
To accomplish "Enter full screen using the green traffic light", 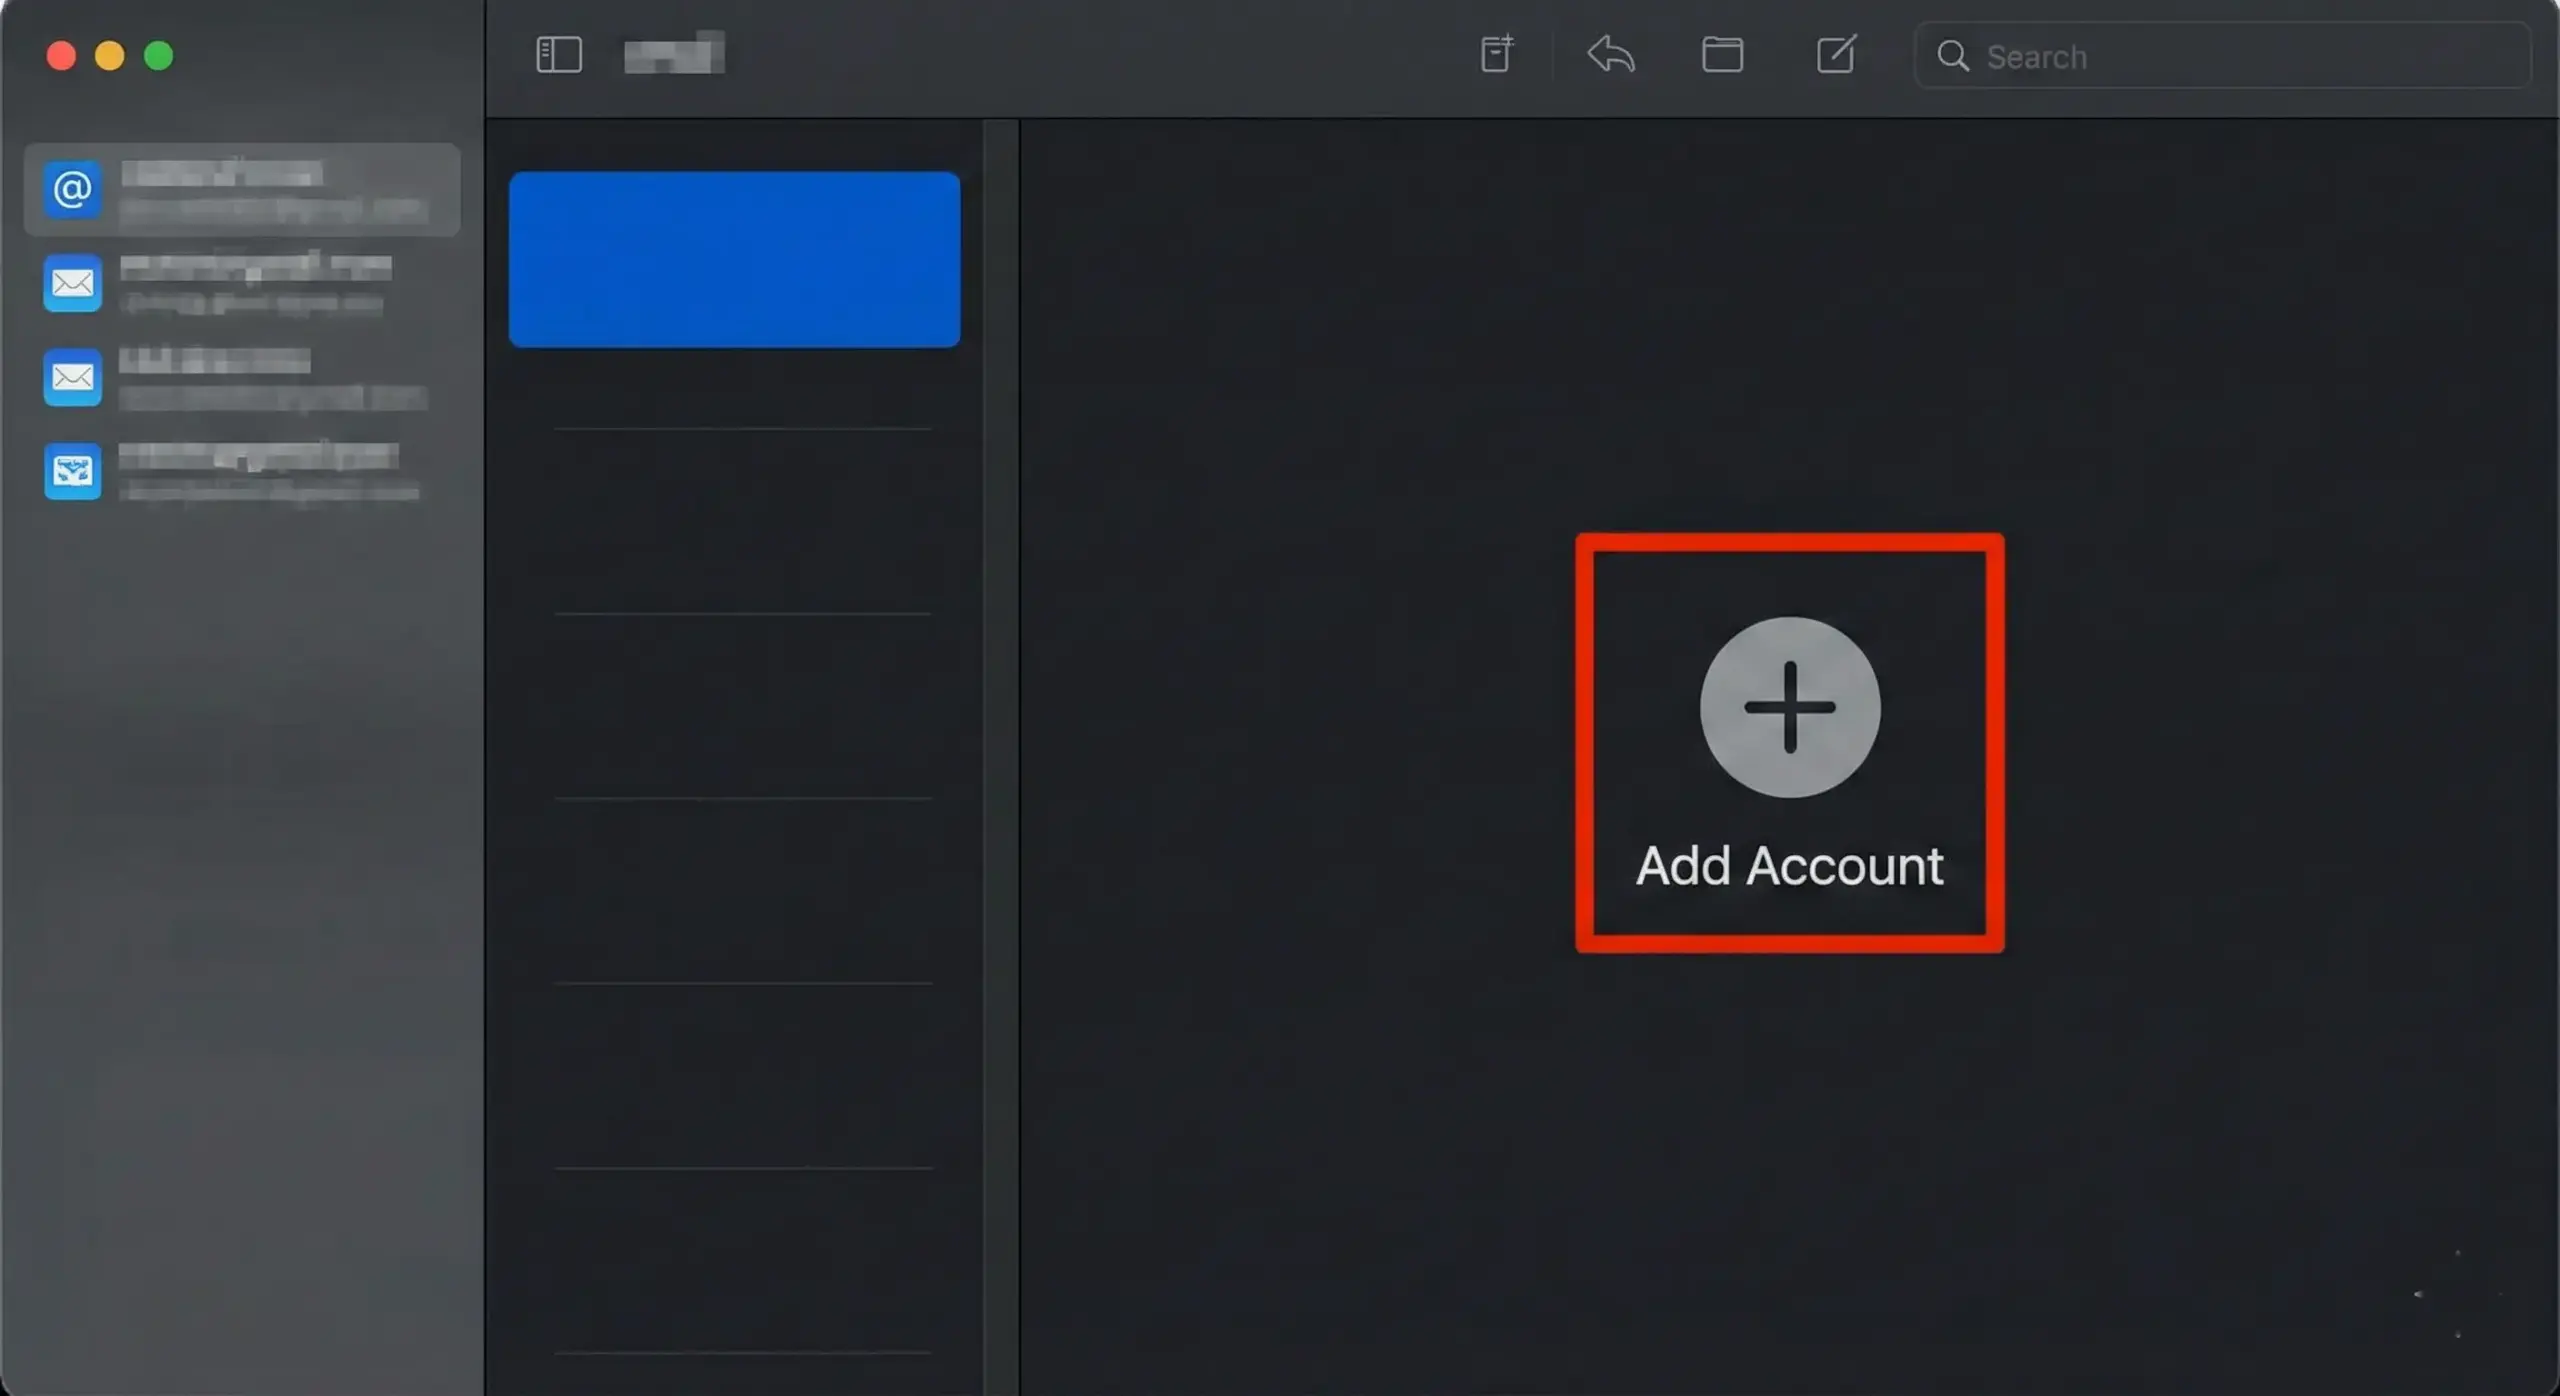I will pos(158,55).
